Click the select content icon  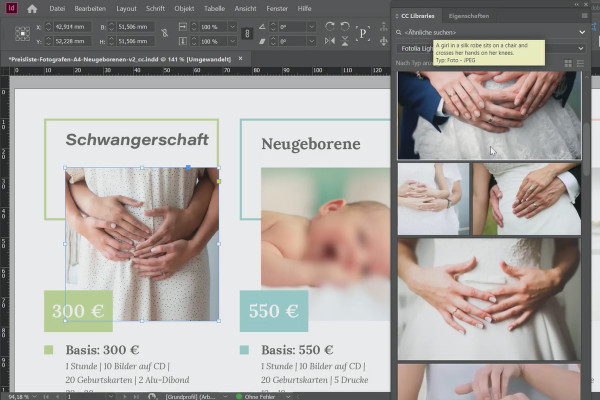pyautogui.click(x=383, y=41)
